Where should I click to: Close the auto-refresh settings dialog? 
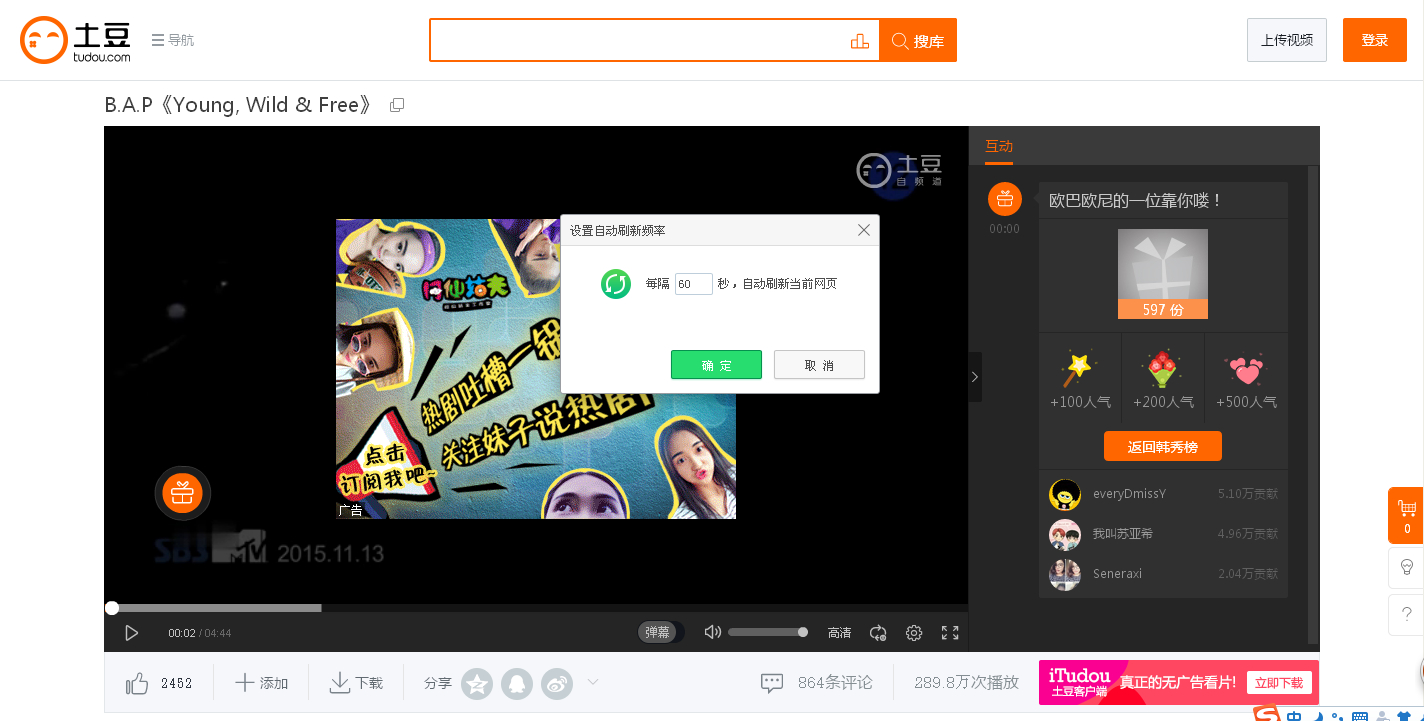[x=864, y=230]
